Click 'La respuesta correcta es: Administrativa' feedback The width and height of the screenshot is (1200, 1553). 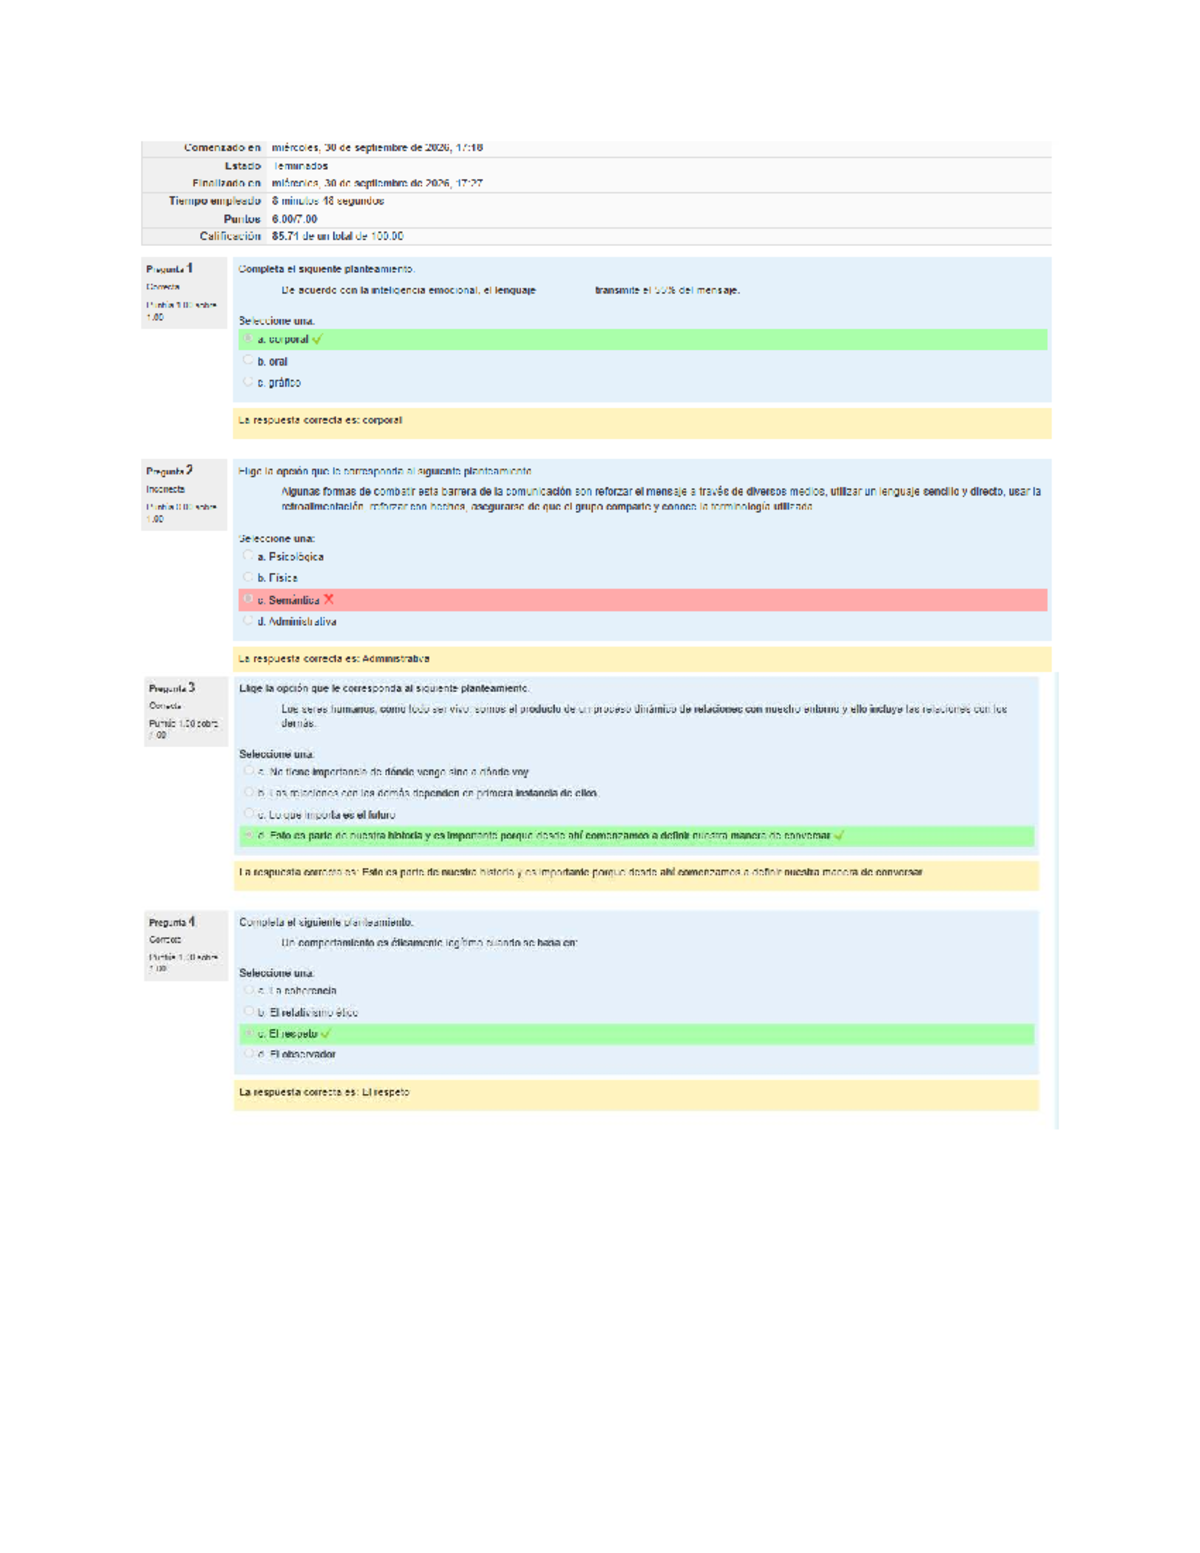click(x=334, y=658)
